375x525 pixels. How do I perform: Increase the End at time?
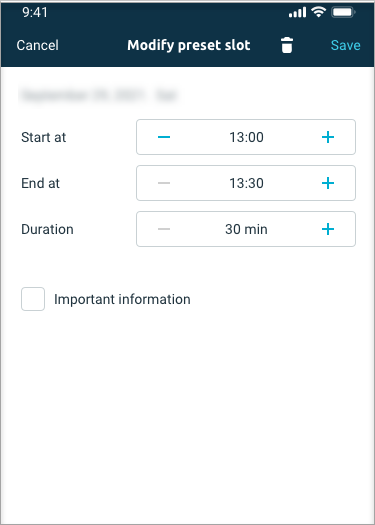tap(328, 183)
